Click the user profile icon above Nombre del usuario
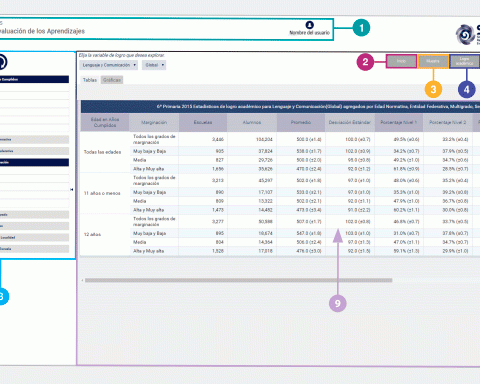The image size is (480, 384). click(309, 25)
